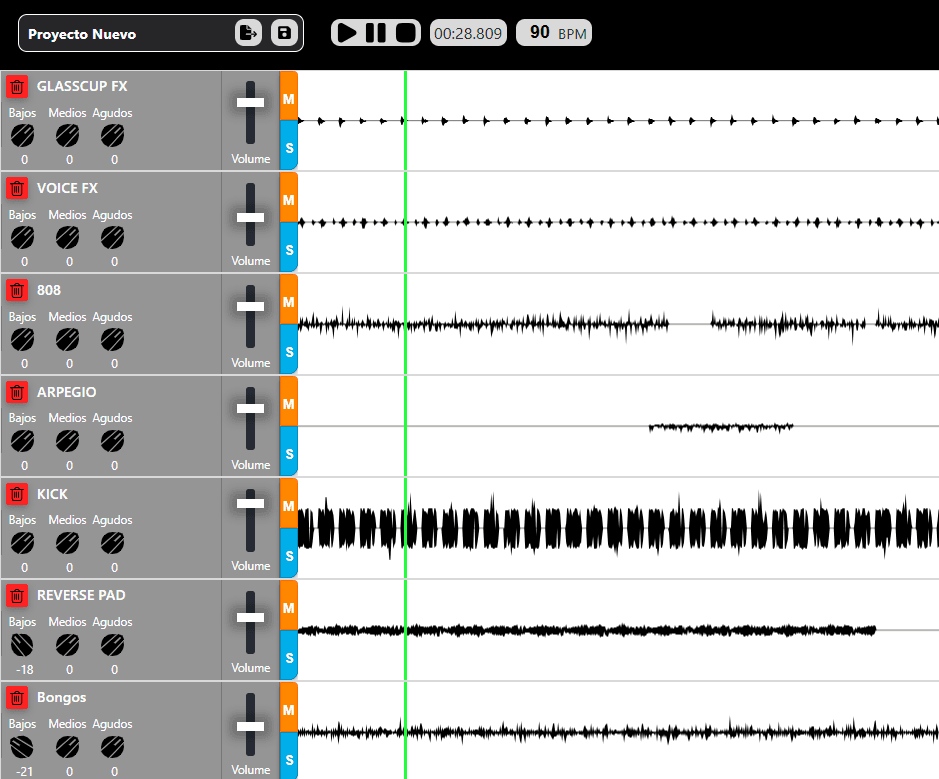Delete the KICK track
The height and width of the screenshot is (779, 939).
click(17, 494)
